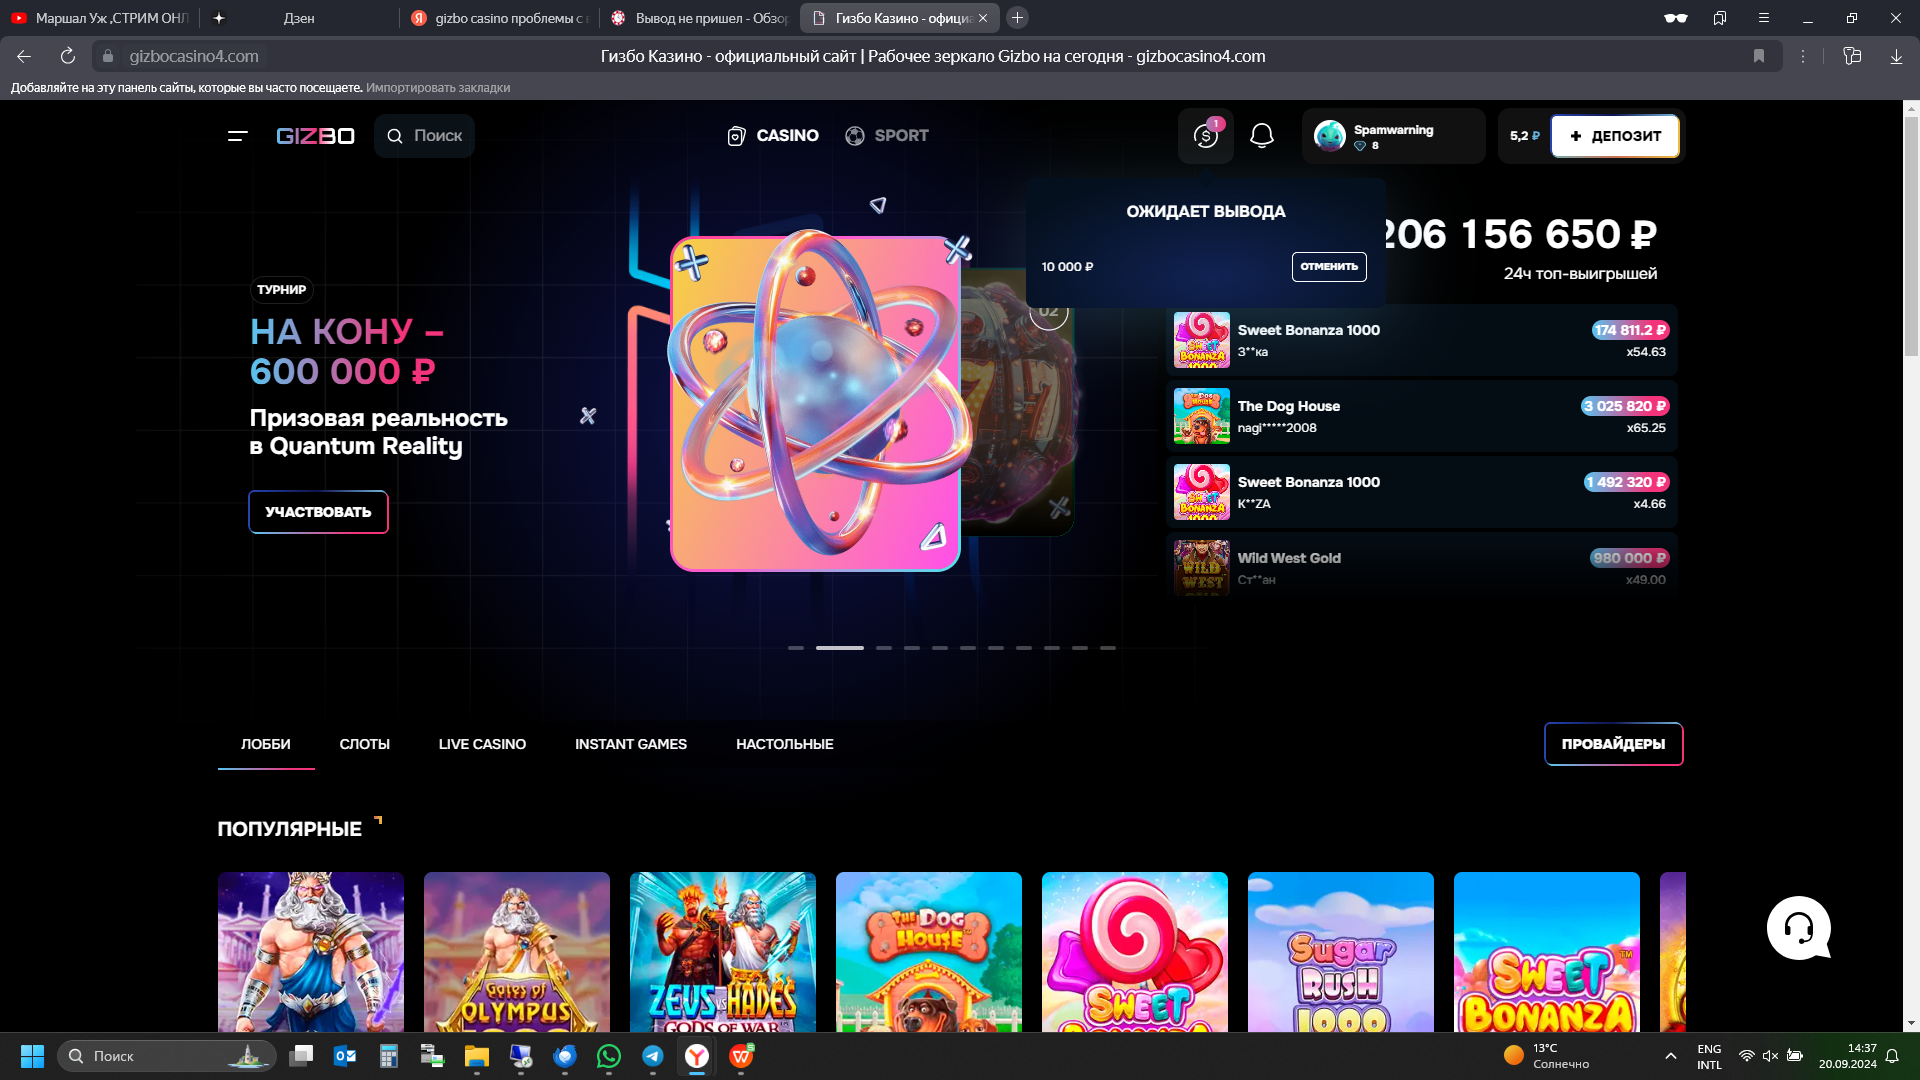Open the SPORT section
This screenshot has height=1080, width=1920.
click(886, 136)
